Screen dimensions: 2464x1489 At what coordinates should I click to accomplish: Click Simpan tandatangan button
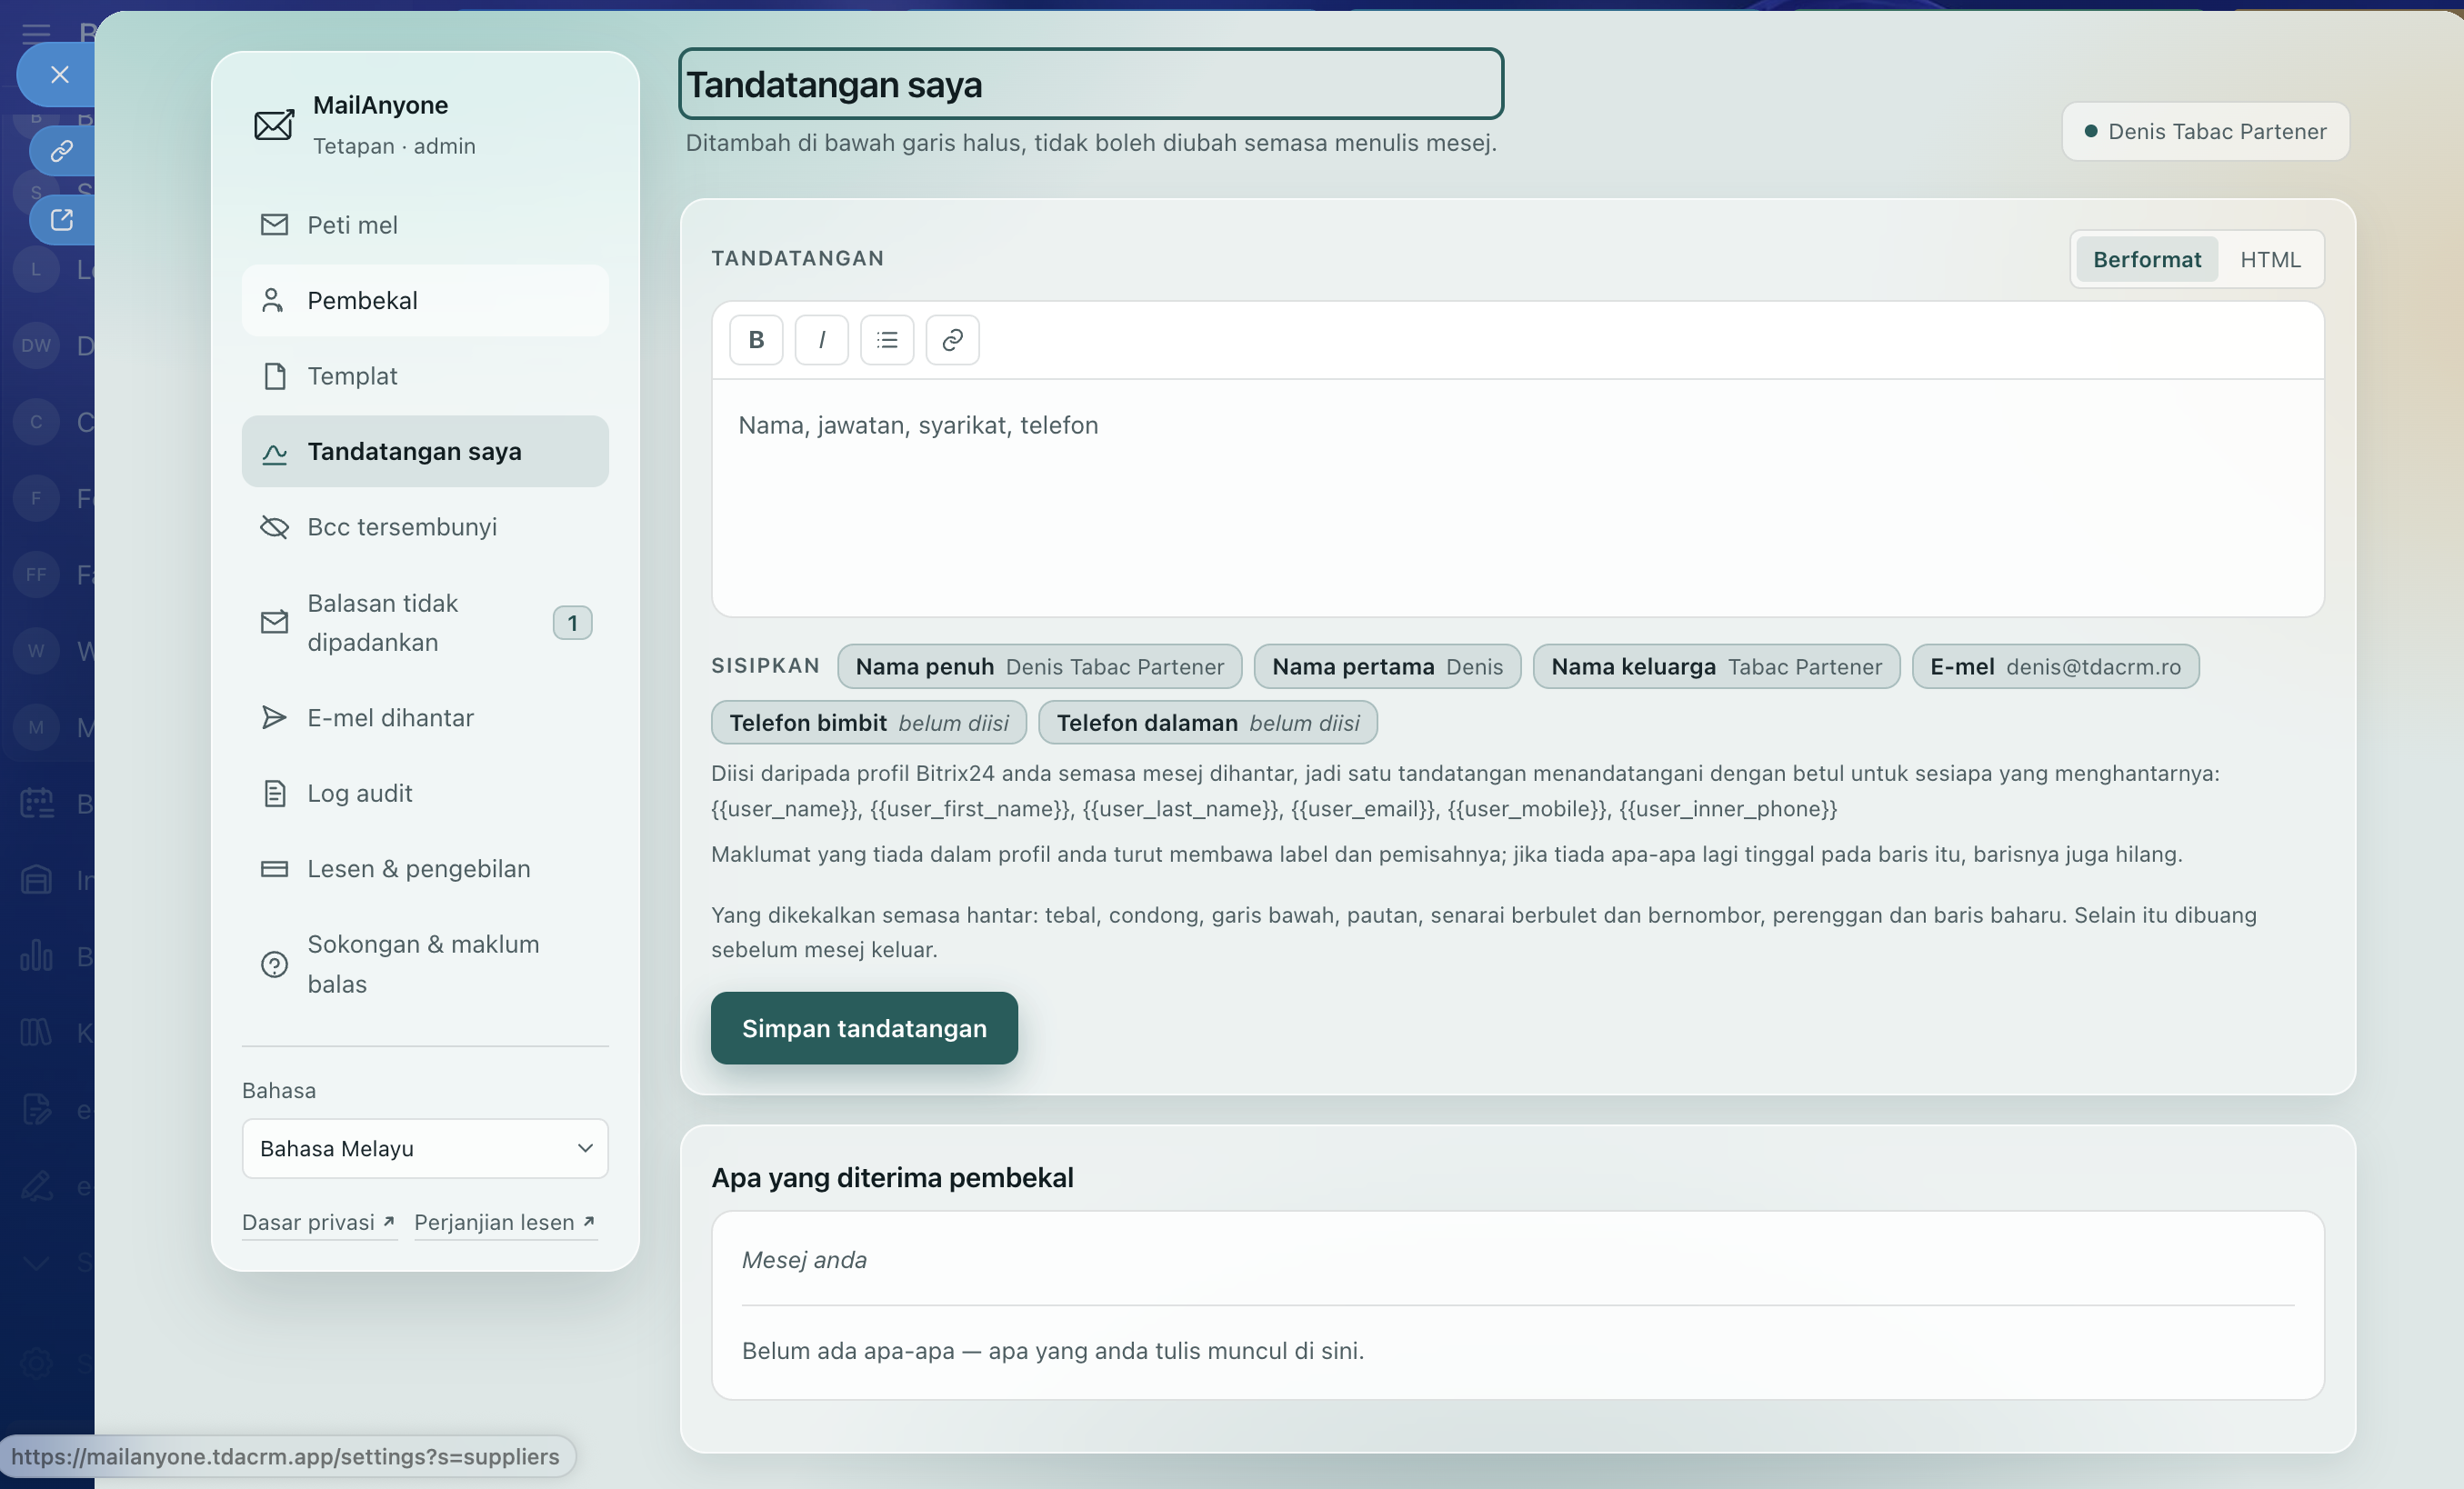tap(864, 1028)
